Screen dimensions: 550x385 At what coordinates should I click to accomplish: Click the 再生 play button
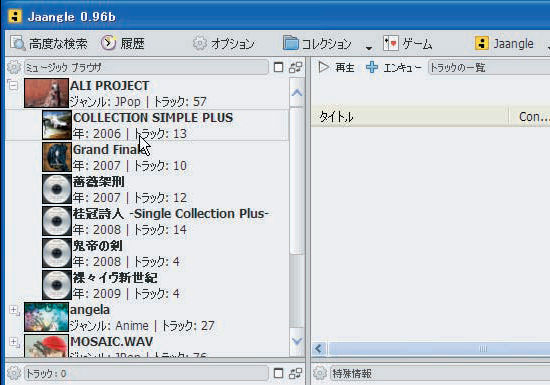[x=336, y=67]
